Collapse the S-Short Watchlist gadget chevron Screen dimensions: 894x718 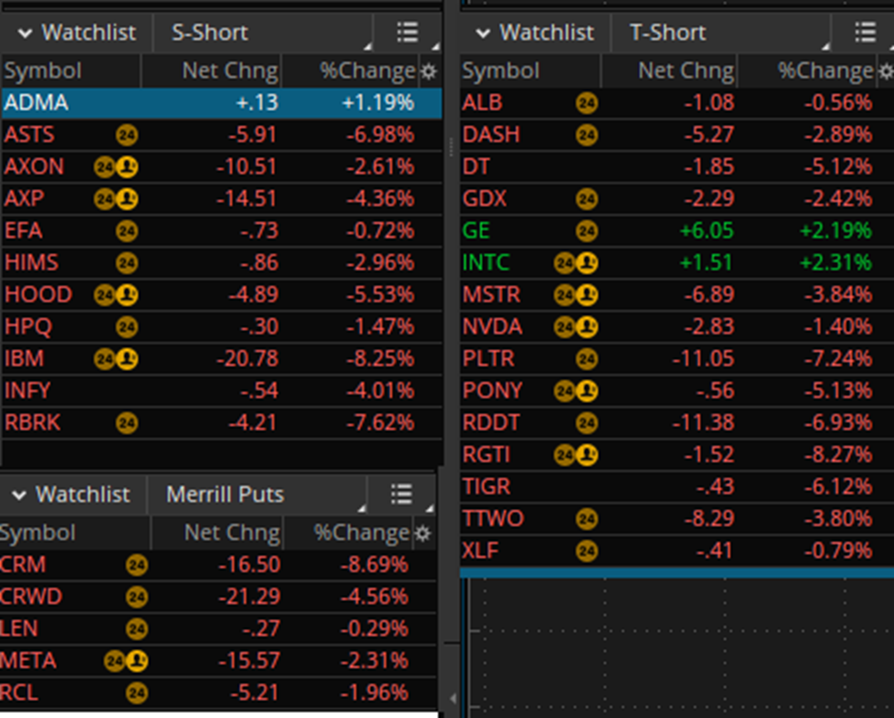(x=24, y=34)
